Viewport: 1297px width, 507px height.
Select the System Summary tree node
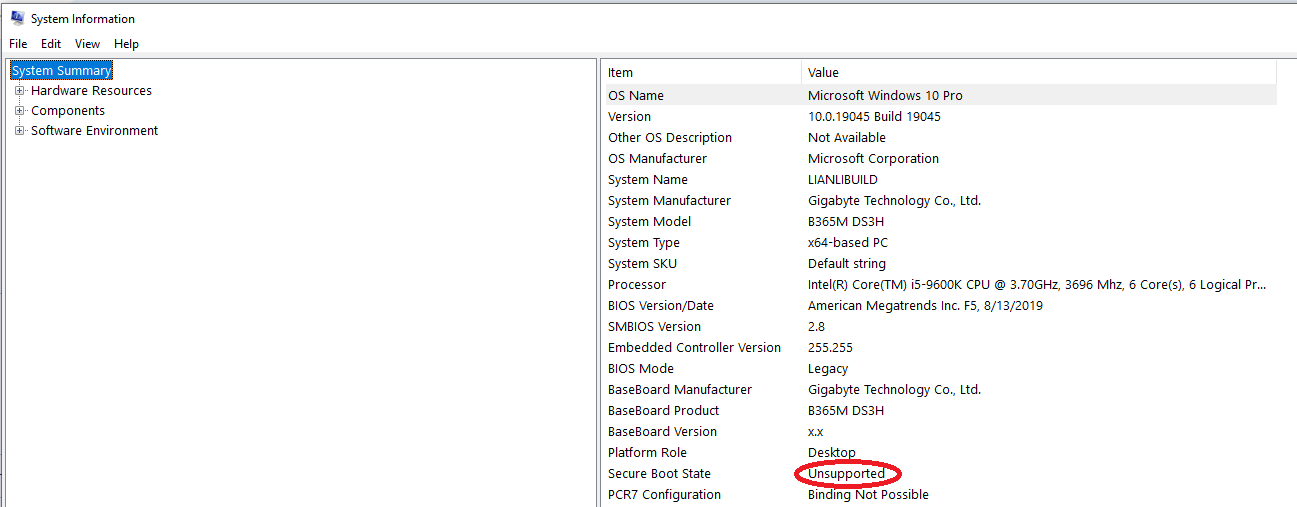pos(61,71)
